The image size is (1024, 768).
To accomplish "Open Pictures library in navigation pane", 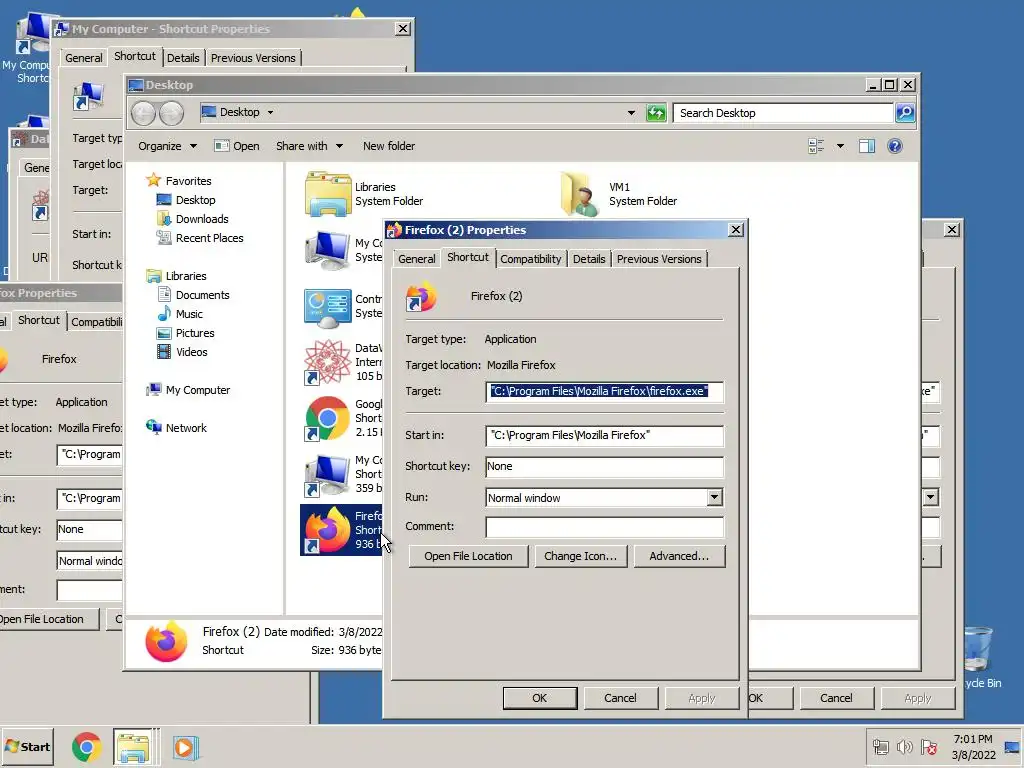I will (x=185, y=332).
